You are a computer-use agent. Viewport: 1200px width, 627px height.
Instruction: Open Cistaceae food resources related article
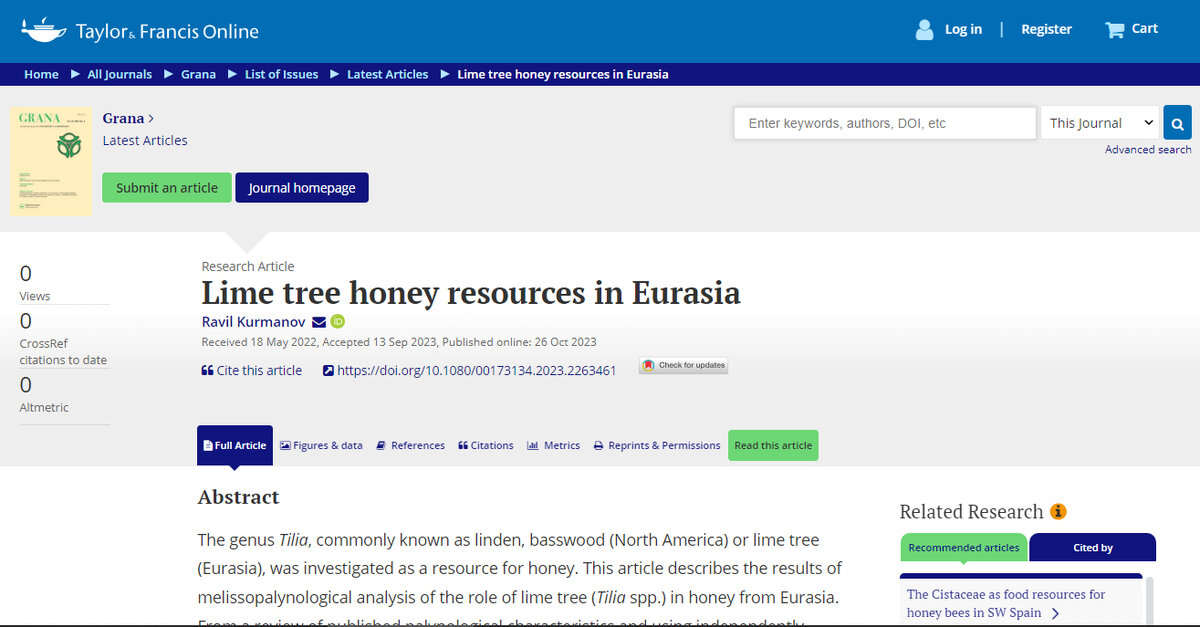coord(1006,603)
